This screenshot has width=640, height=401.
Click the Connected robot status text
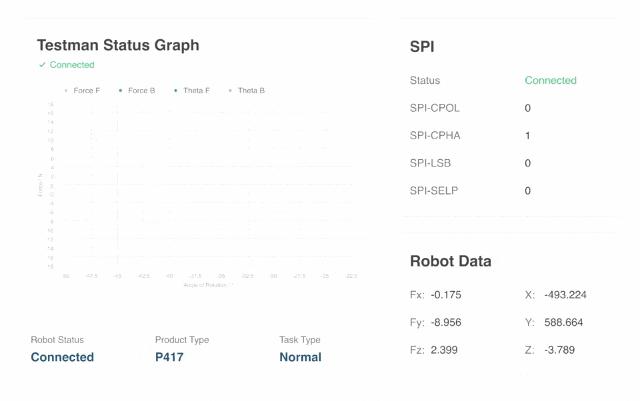pyautogui.click(x=62, y=357)
